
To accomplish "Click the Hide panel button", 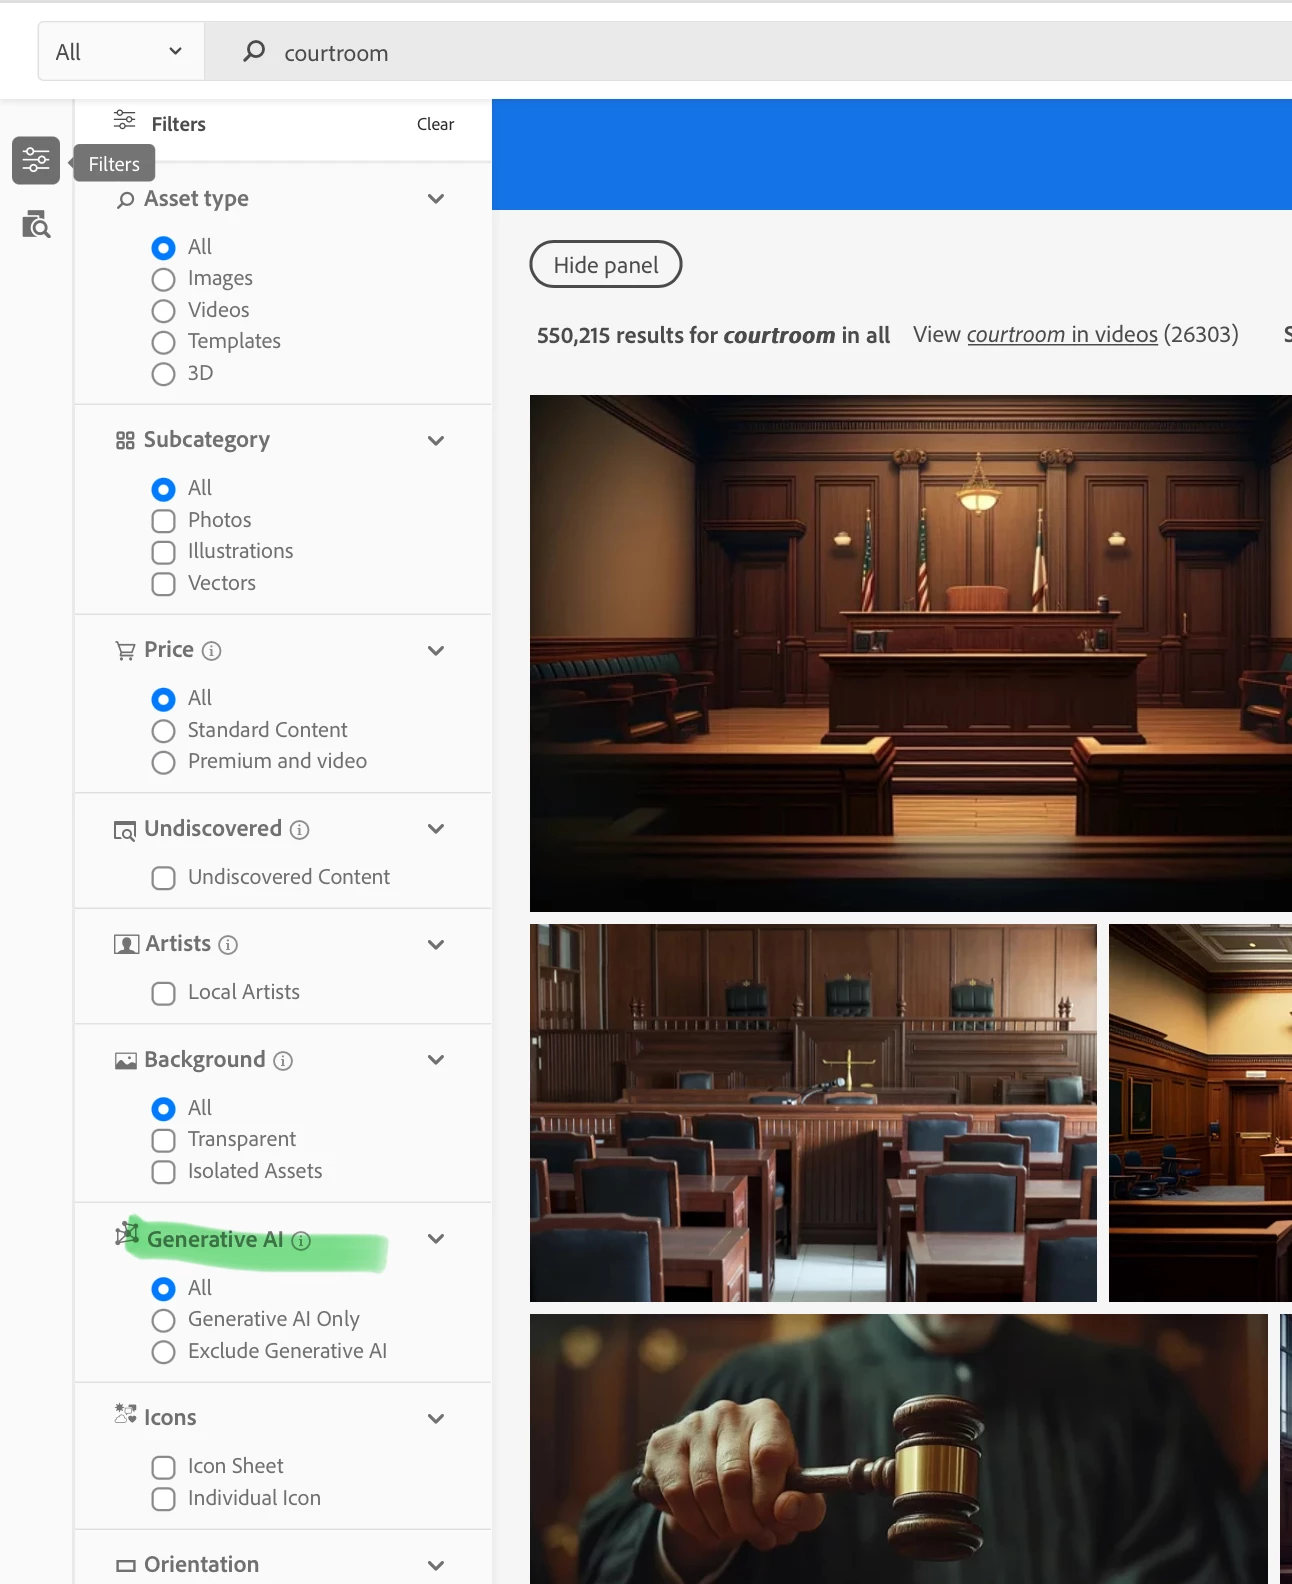I will [x=606, y=264].
